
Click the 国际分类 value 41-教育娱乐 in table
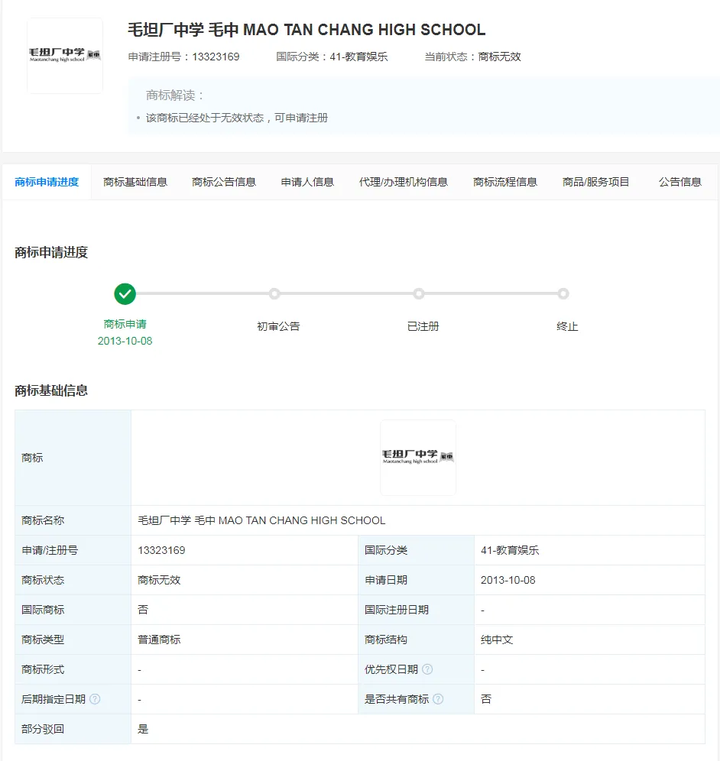[509, 550]
